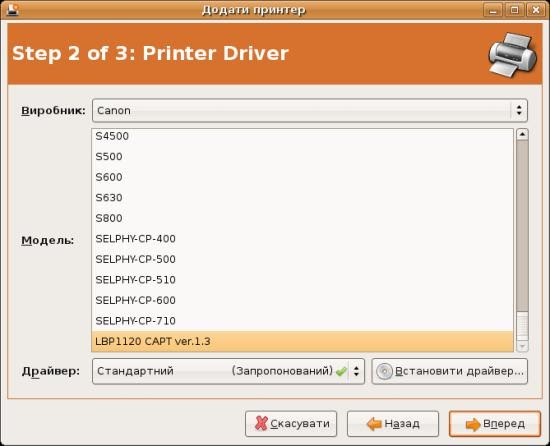This screenshot has width=550, height=446.
Task: Select model S500 in the list
Action: pyautogui.click(x=302, y=156)
